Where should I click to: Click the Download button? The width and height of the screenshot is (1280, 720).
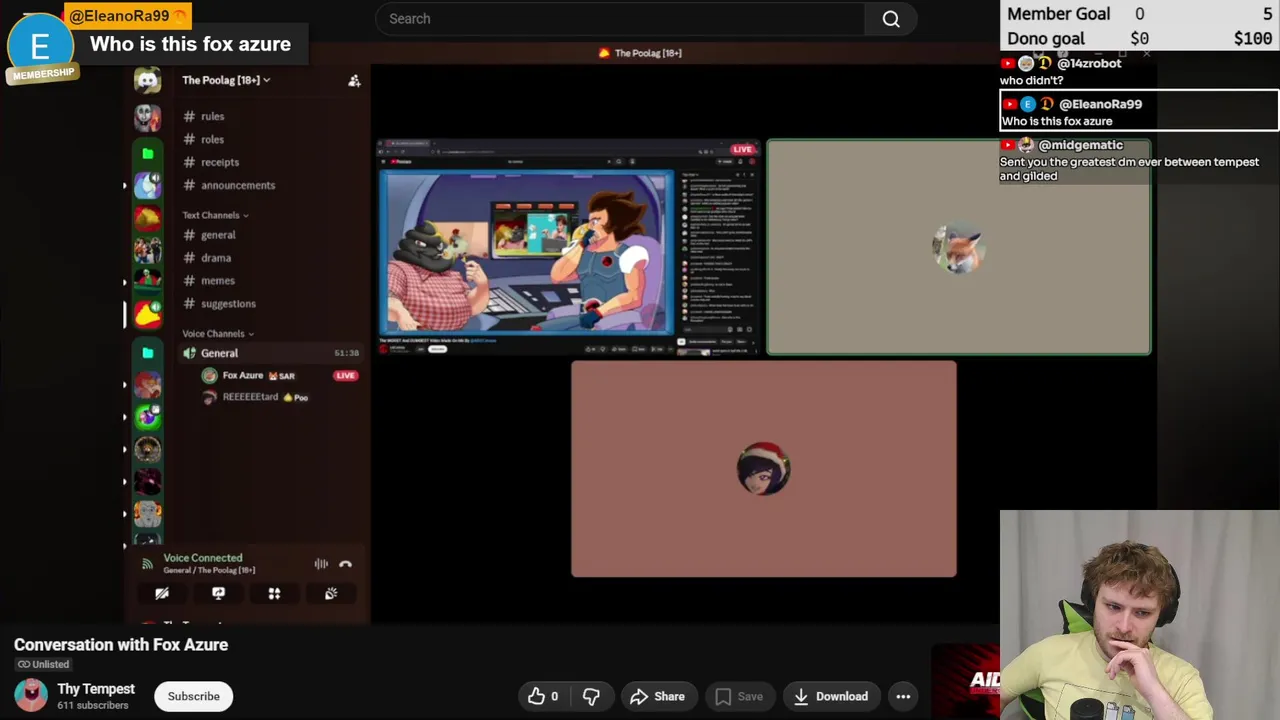click(831, 696)
